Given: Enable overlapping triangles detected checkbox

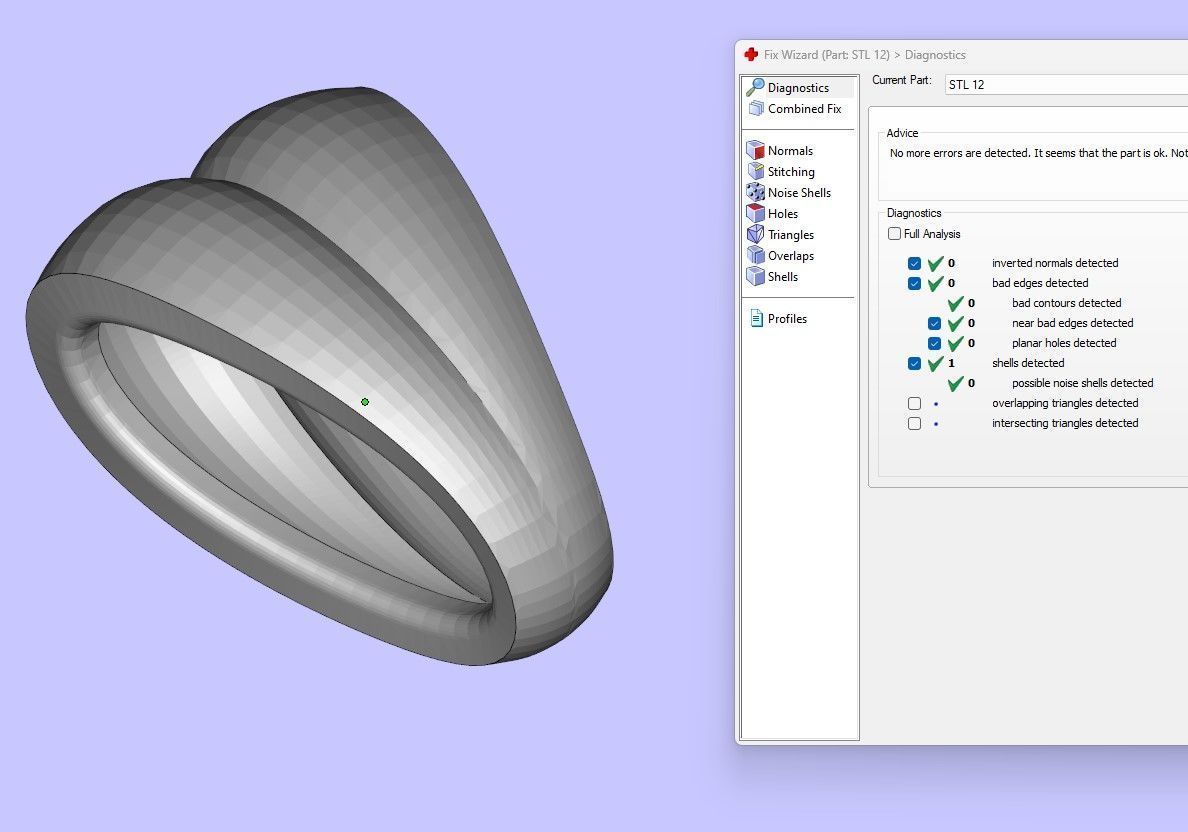Looking at the screenshot, I should point(914,403).
